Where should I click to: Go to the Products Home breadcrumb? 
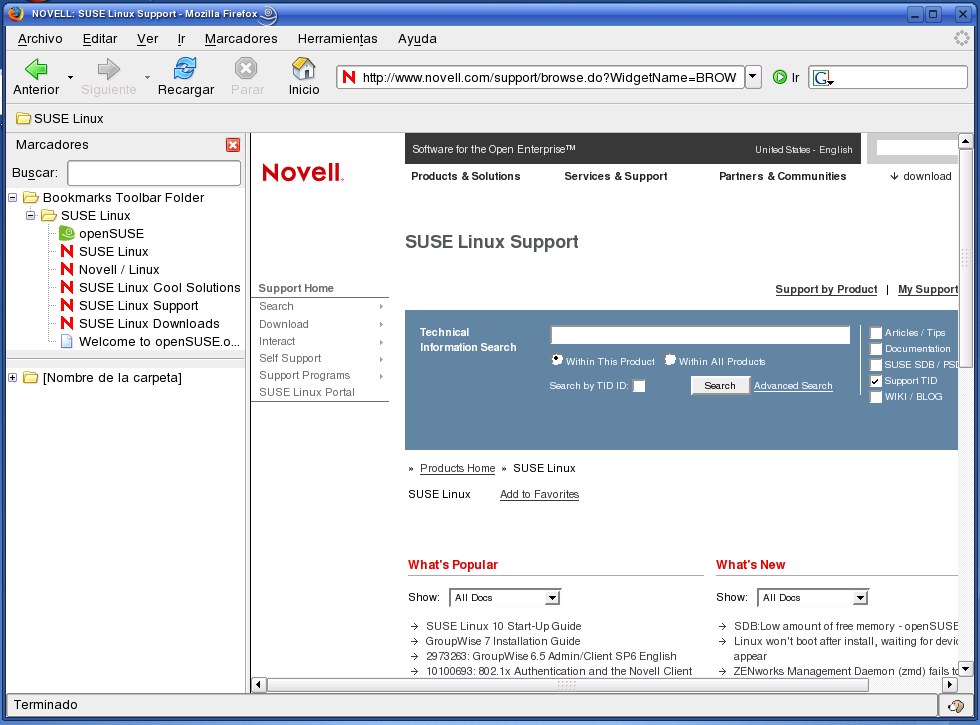click(x=458, y=468)
